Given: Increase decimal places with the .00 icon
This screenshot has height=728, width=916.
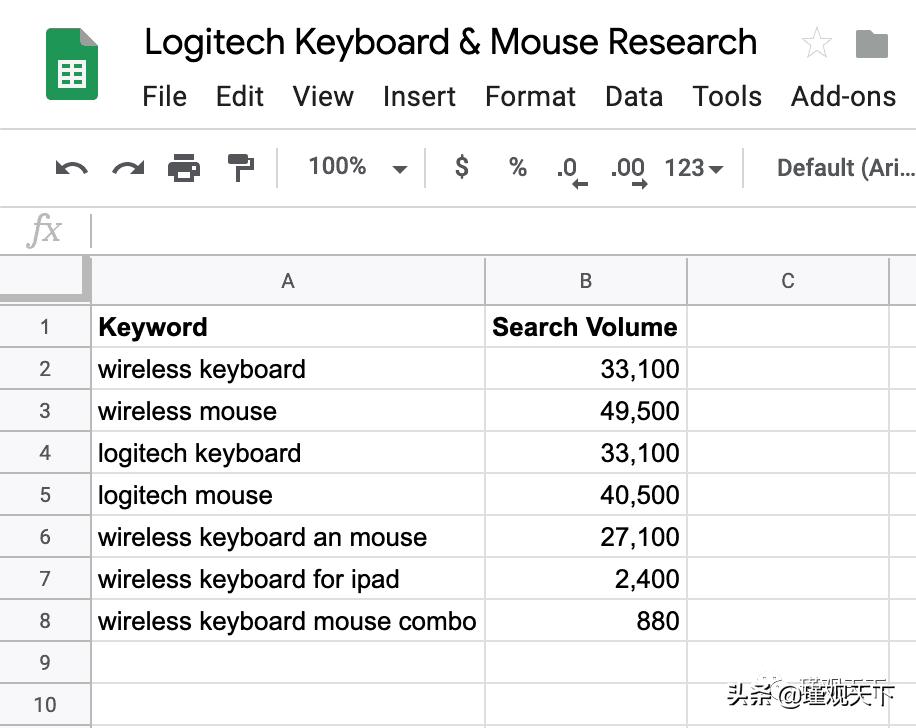Looking at the screenshot, I should (x=628, y=169).
